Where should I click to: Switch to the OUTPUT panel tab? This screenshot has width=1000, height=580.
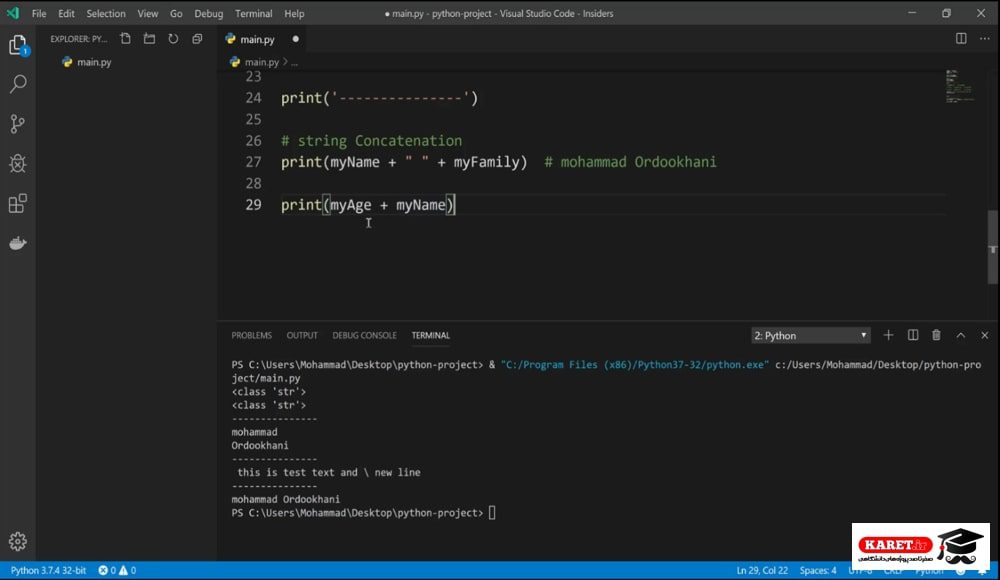point(302,335)
